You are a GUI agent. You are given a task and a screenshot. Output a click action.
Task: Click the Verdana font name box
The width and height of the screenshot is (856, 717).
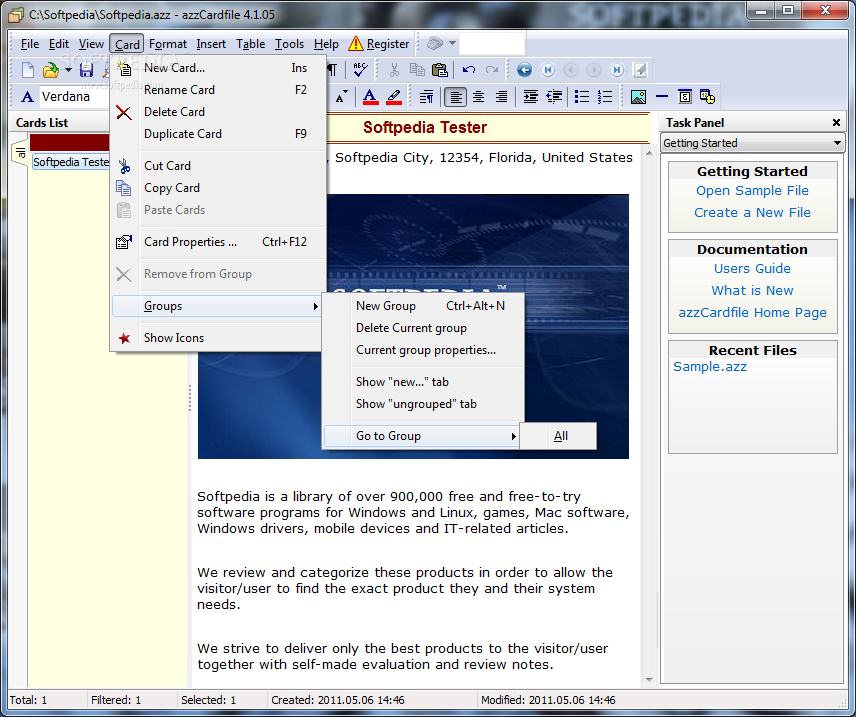pos(75,97)
